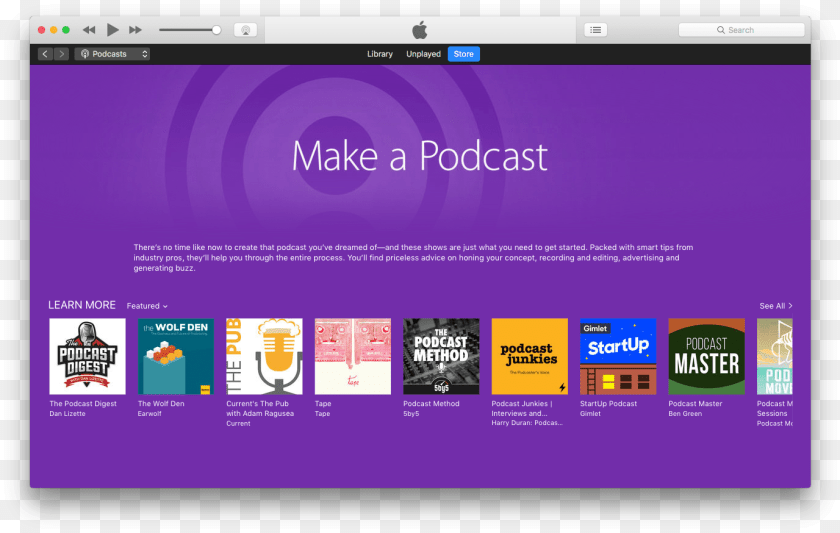Click the LEARN MORE section heading
Screen dimensions: 840x533
pos(82,305)
